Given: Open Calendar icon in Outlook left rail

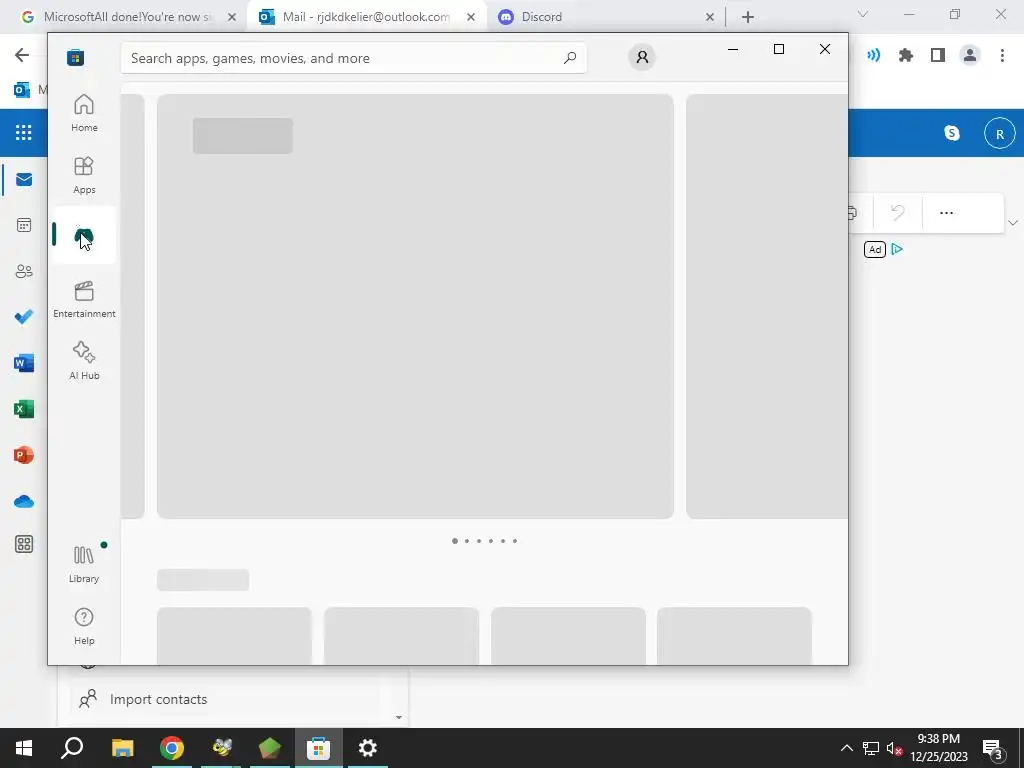Looking at the screenshot, I should (x=24, y=225).
